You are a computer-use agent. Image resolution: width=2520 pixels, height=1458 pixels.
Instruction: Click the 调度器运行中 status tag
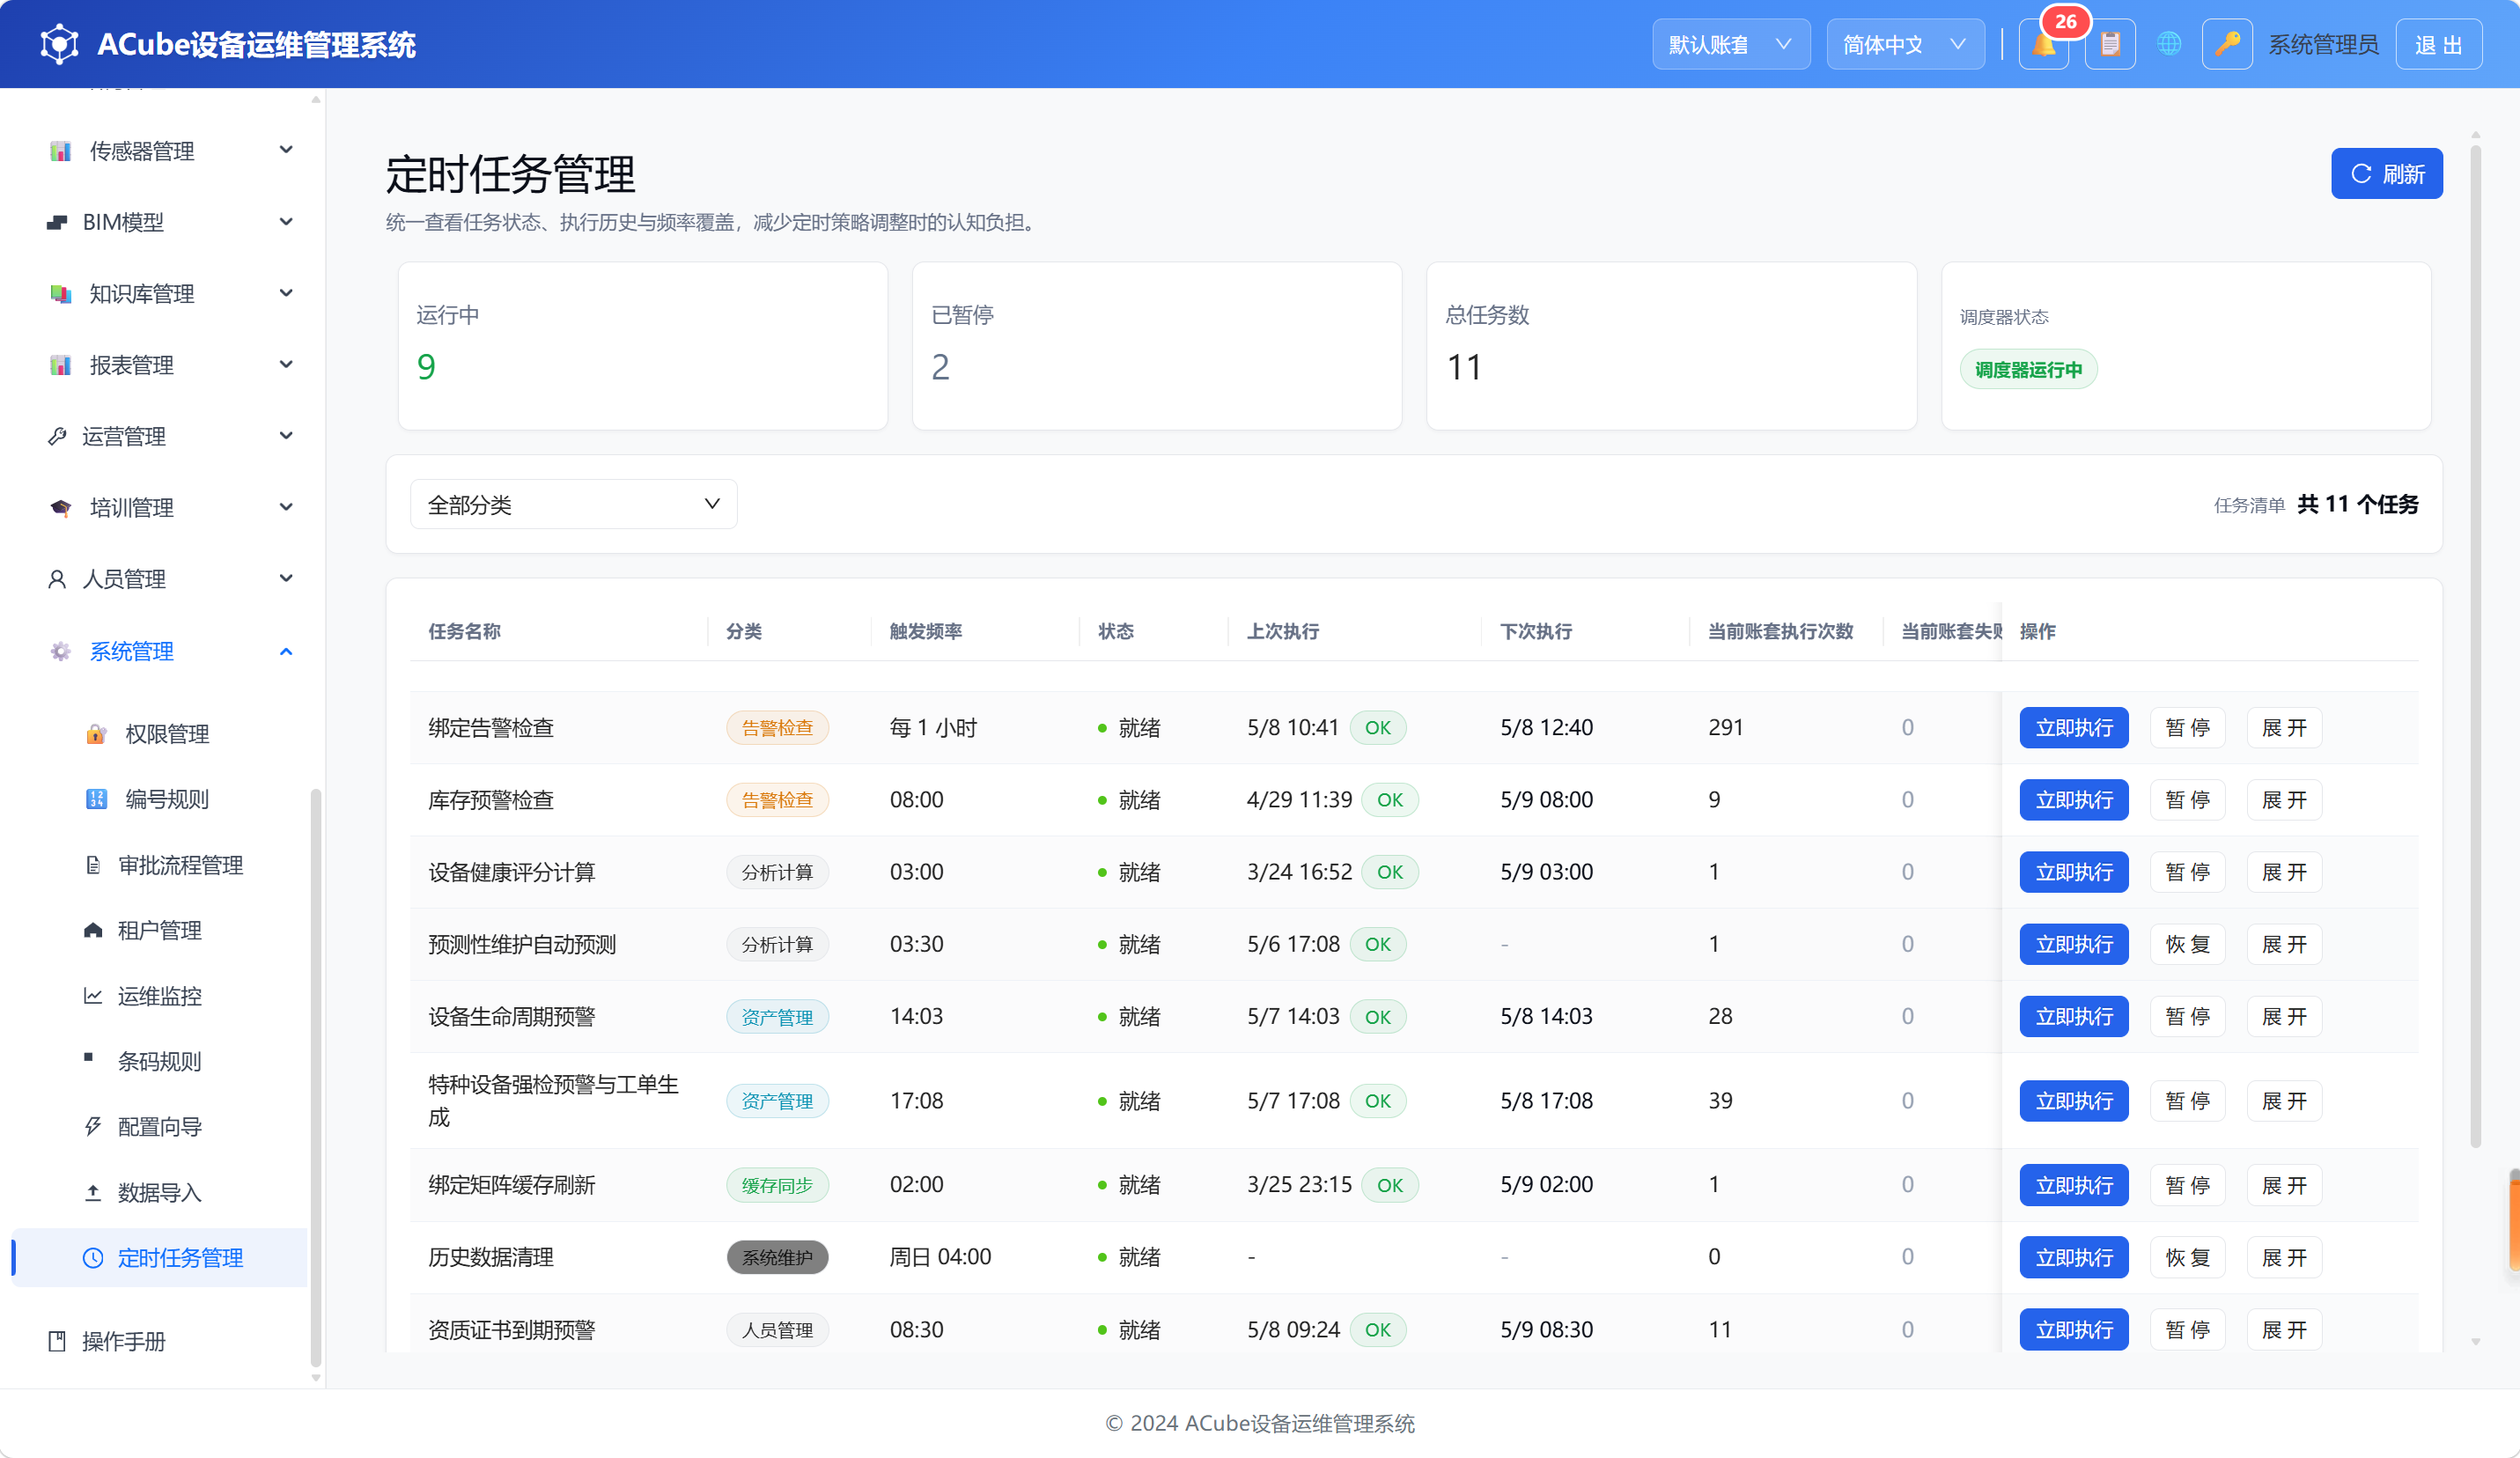(x=2028, y=370)
